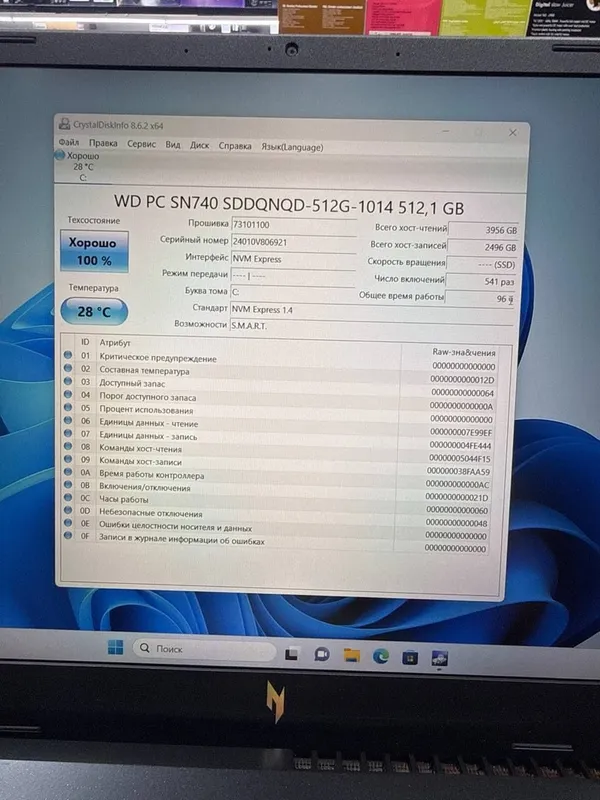
Task: Open File Explorer from the taskbar
Action: 352,655
